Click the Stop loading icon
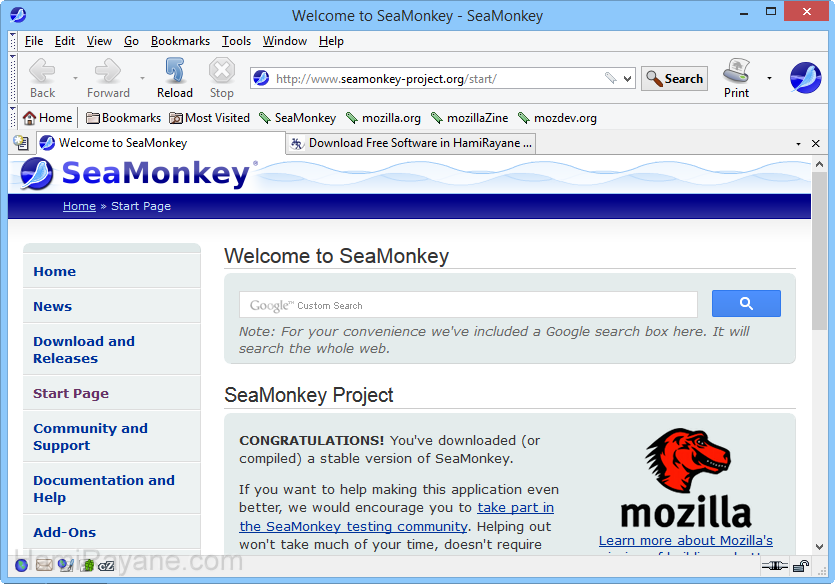This screenshot has height=584, width=835. (x=222, y=70)
